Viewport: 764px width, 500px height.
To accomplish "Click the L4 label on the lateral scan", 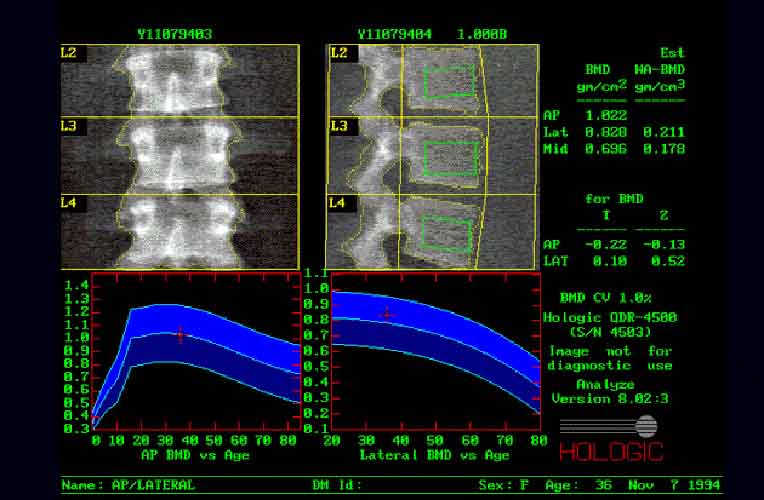I will pos(338,203).
